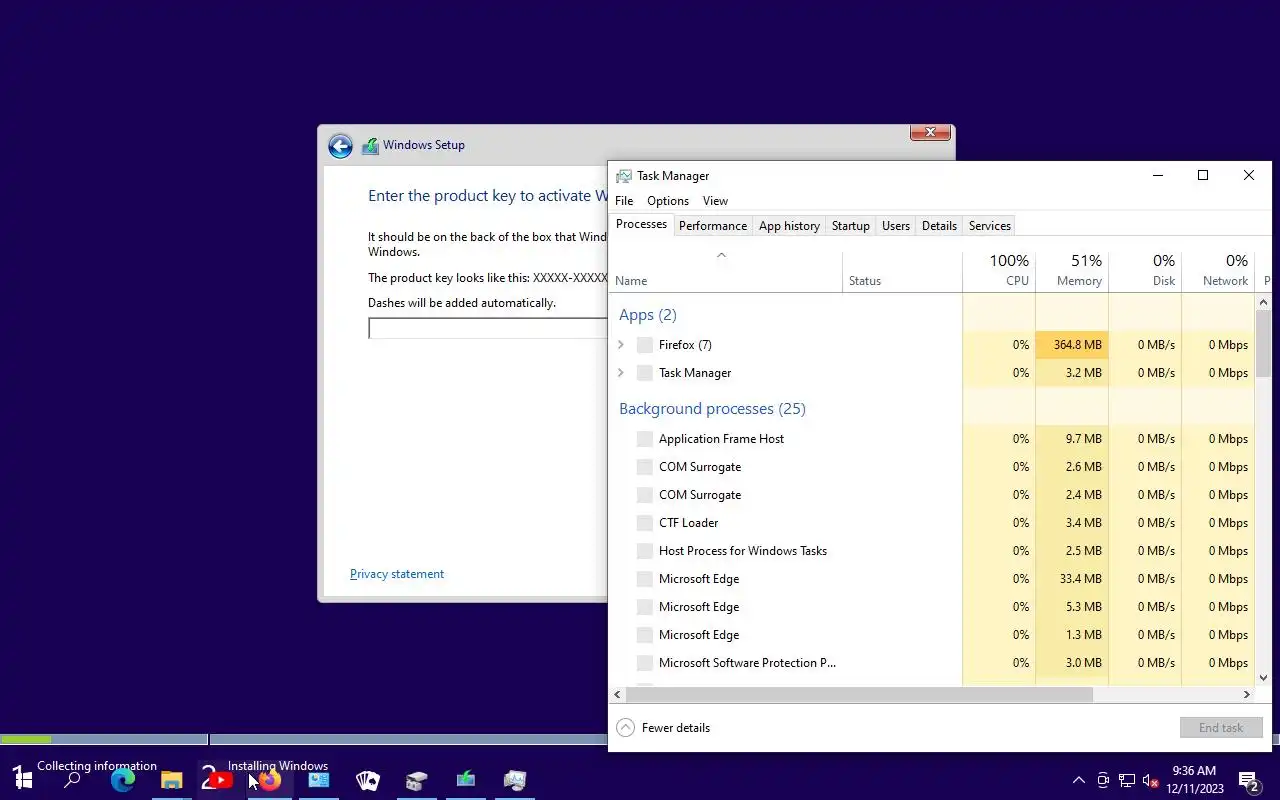1280x800 pixels.
Task: Click the Meet Now camera tray icon
Action: click(x=1103, y=780)
